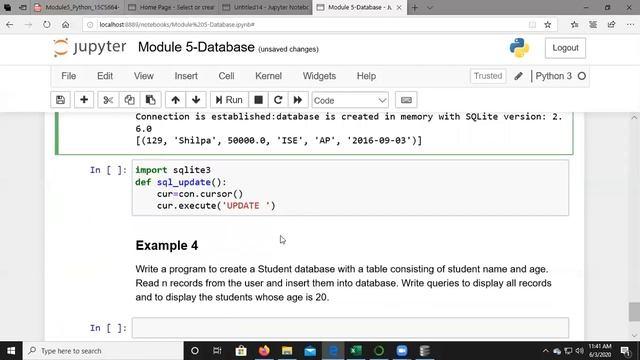
Task: Open Mail app from taskbar
Action: [310, 351]
